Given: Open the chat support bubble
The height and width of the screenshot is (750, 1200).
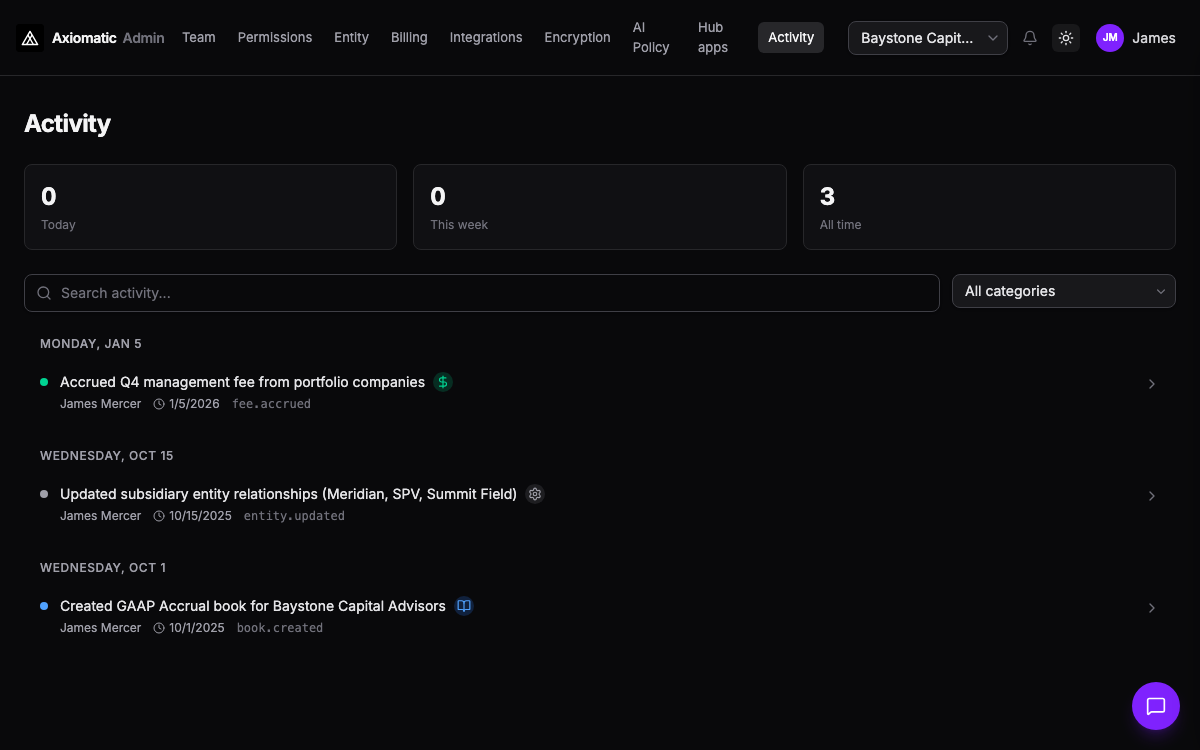Looking at the screenshot, I should point(1155,706).
